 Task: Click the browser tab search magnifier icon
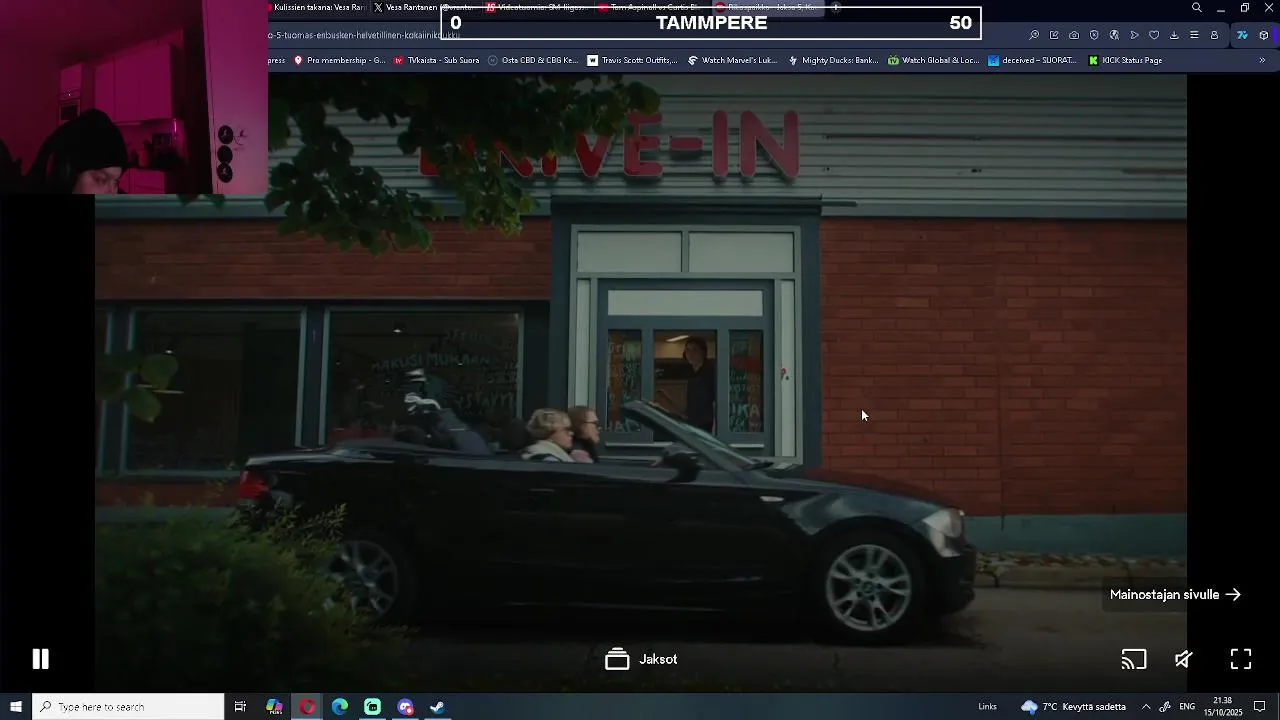[1197, 8]
